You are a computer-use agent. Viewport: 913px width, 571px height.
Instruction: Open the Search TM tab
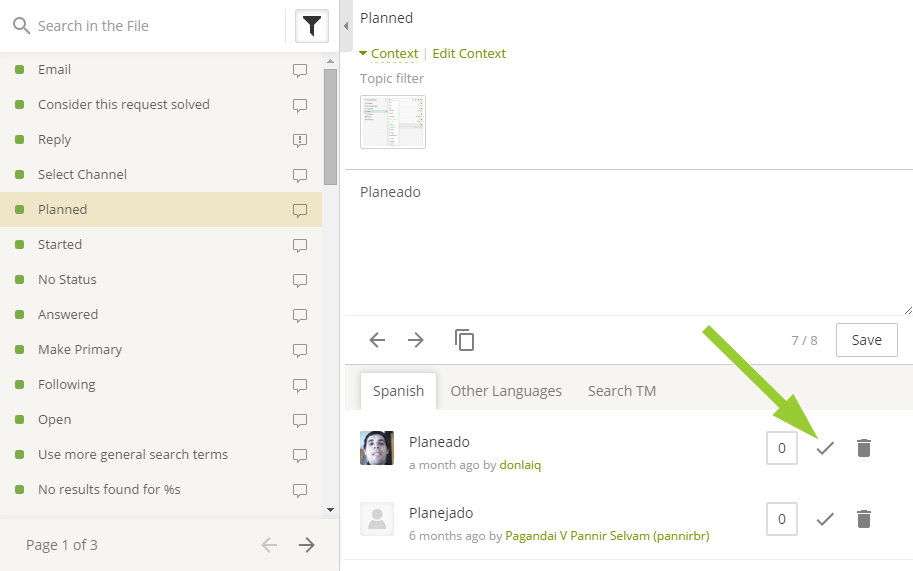[x=622, y=391]
